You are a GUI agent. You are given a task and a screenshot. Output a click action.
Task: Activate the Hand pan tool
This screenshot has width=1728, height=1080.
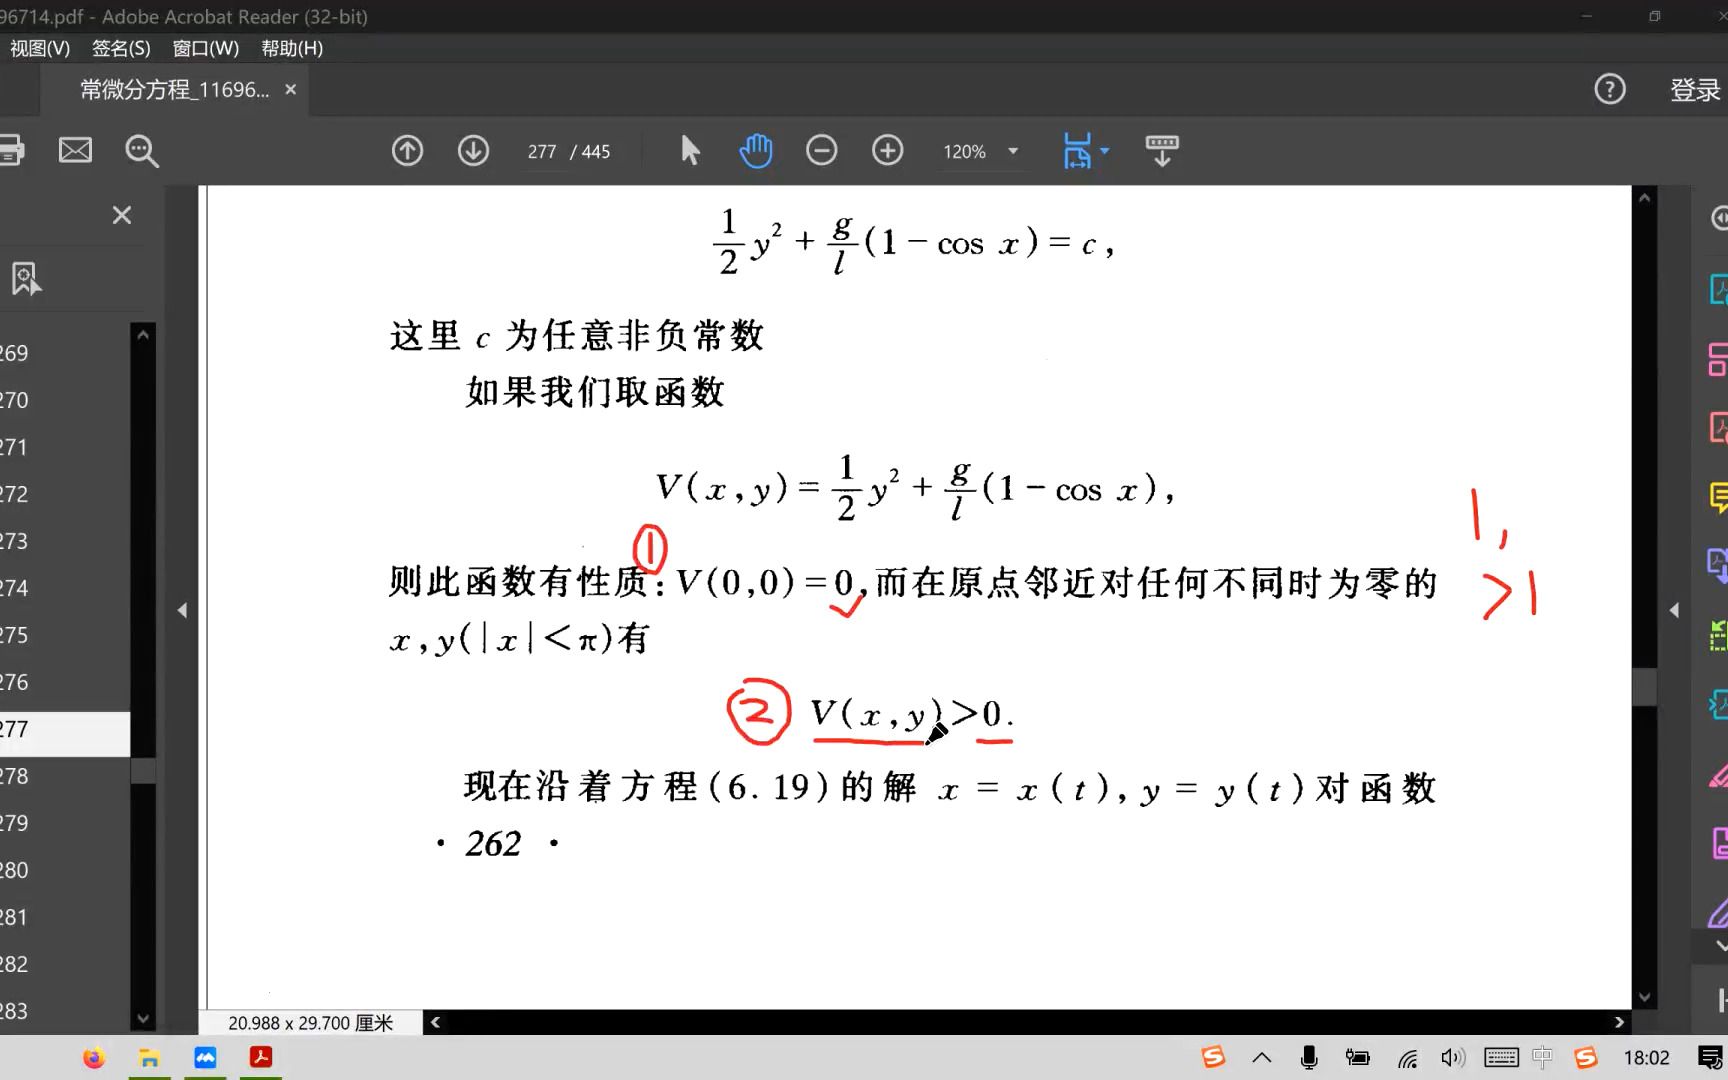point(755,151)
